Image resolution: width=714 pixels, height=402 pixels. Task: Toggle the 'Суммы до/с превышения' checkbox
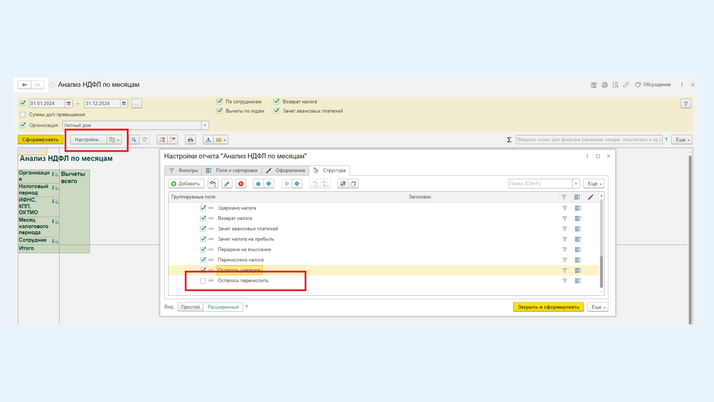pyautogui.click(x=23, y=114)
